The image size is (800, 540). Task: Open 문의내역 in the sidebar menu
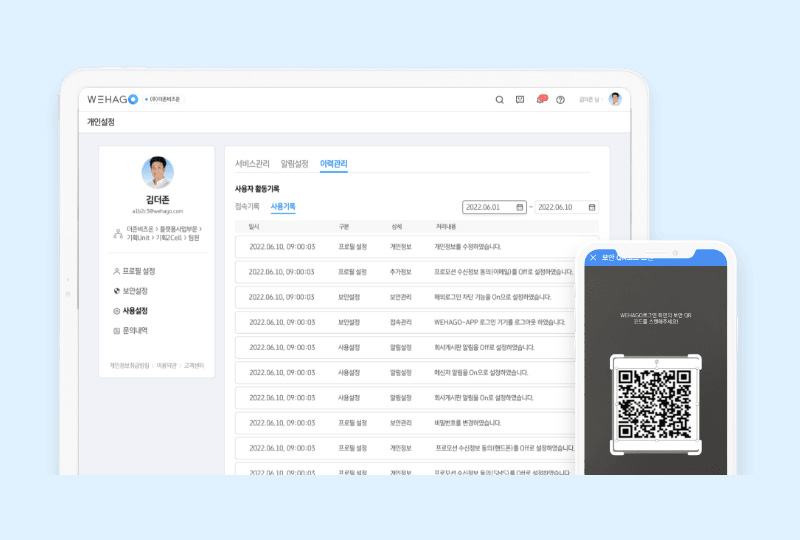[x=130, y=331]
